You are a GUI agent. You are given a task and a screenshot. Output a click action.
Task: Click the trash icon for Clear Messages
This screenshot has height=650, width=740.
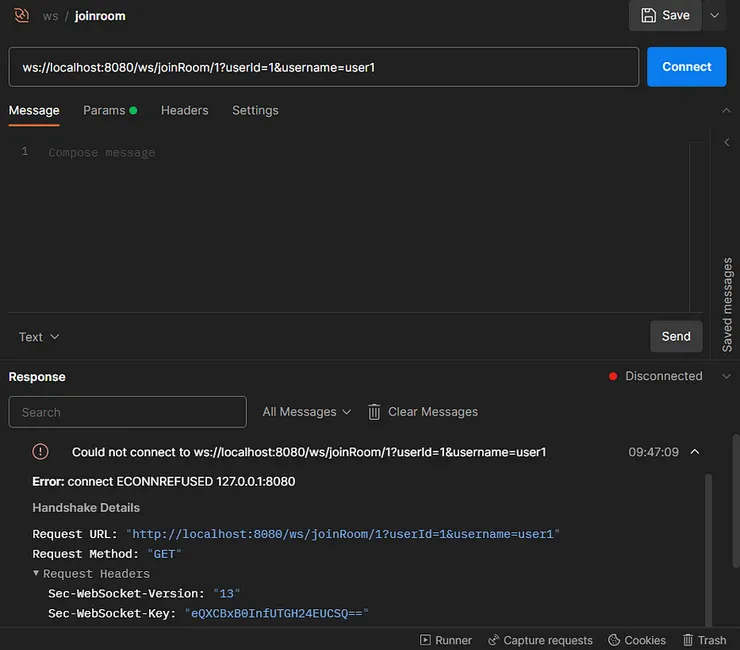374,412
